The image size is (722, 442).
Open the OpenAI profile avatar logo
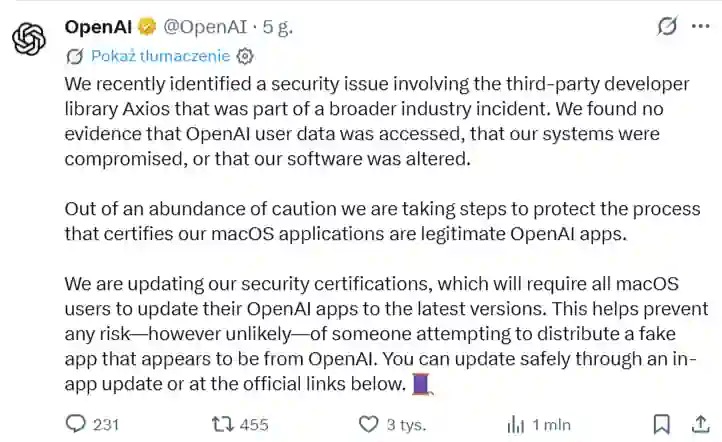[29, 39]
